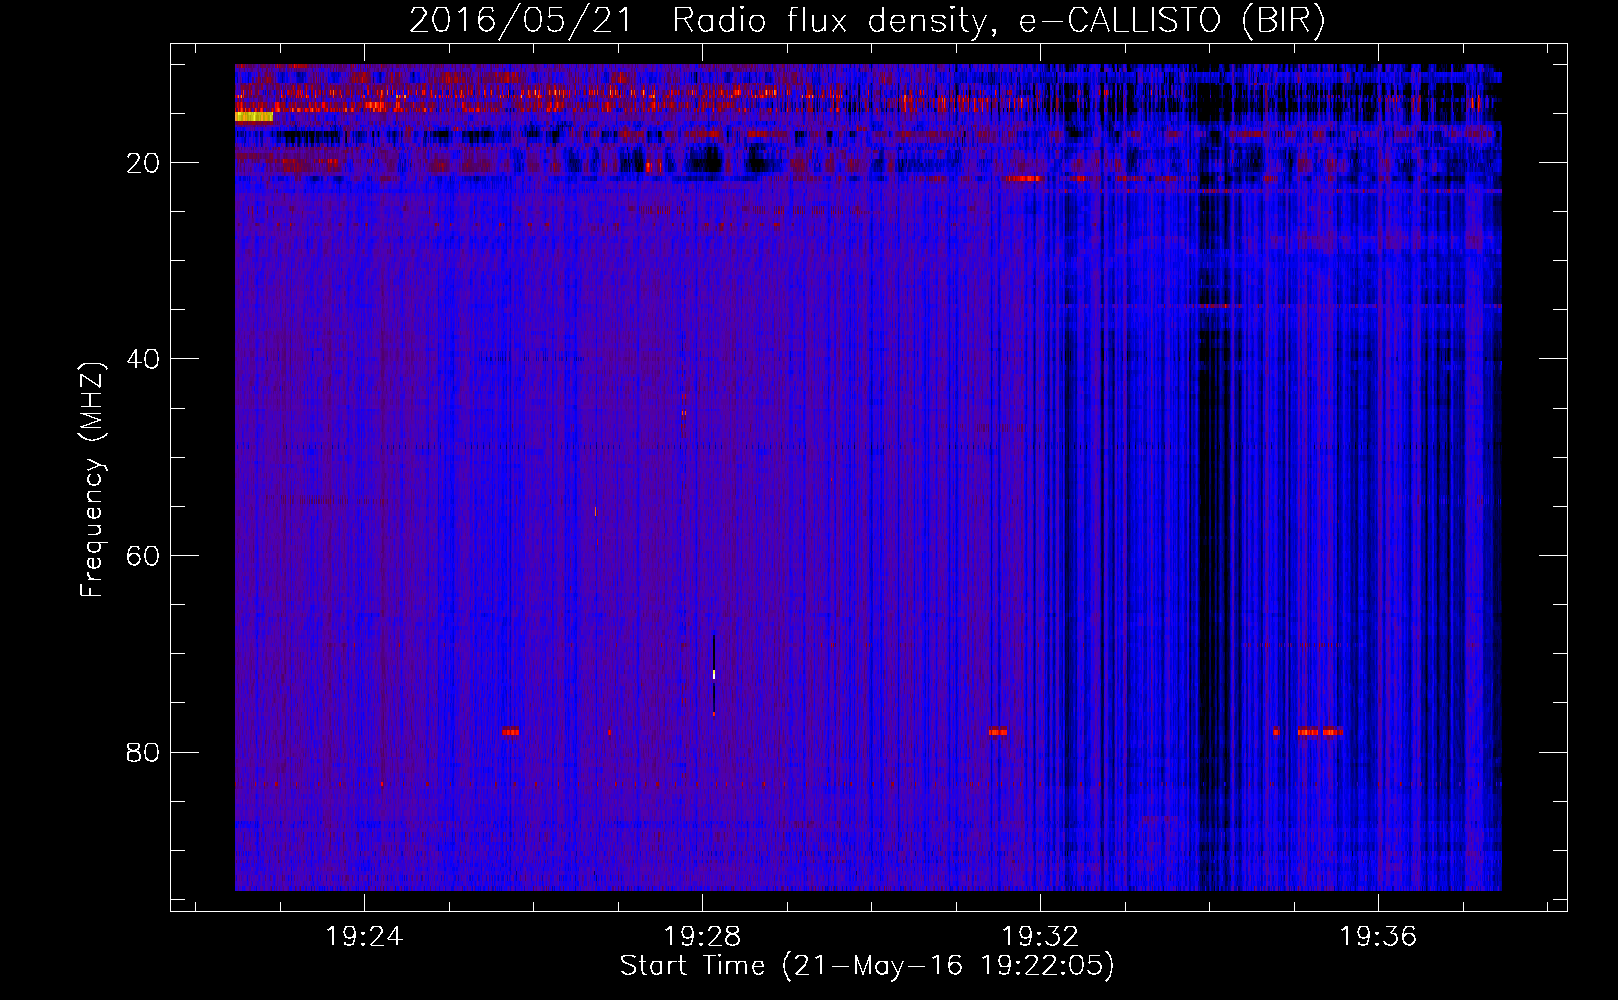Click the 'Frequency (MHZ)' axis label
The image size is (1618, 1000).
click(x=92, y=480)
